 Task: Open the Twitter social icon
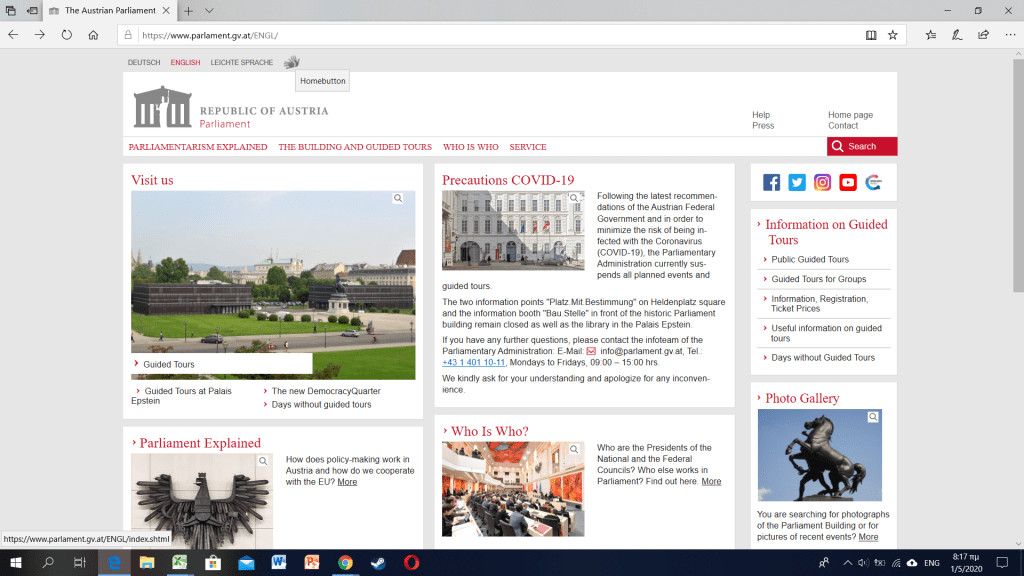tap(797, 182)
